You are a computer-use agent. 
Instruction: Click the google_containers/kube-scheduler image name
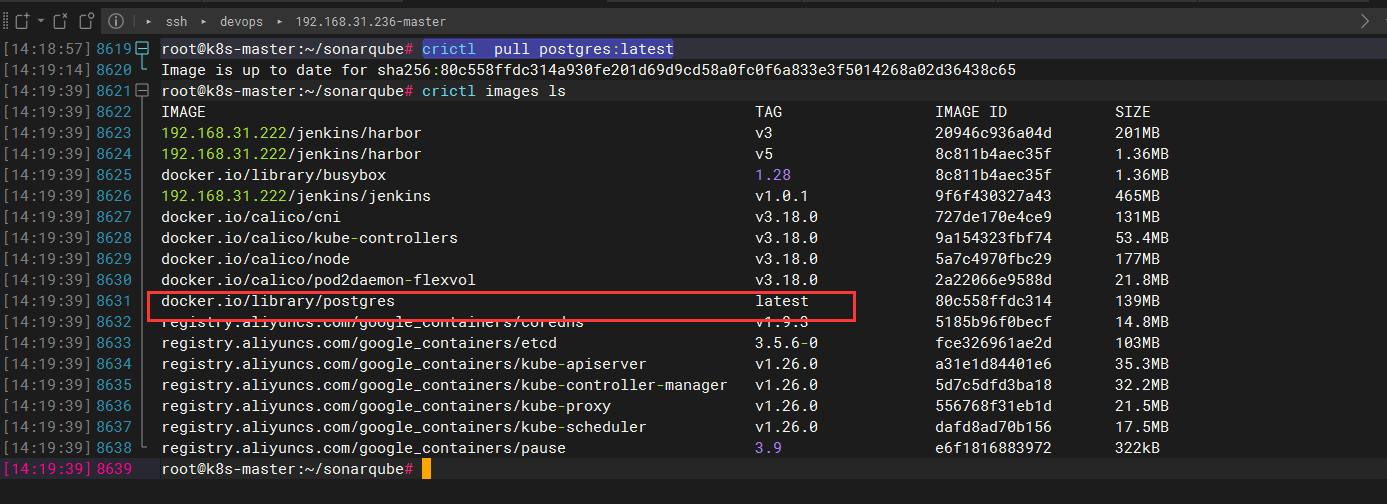tap(404, 427)
